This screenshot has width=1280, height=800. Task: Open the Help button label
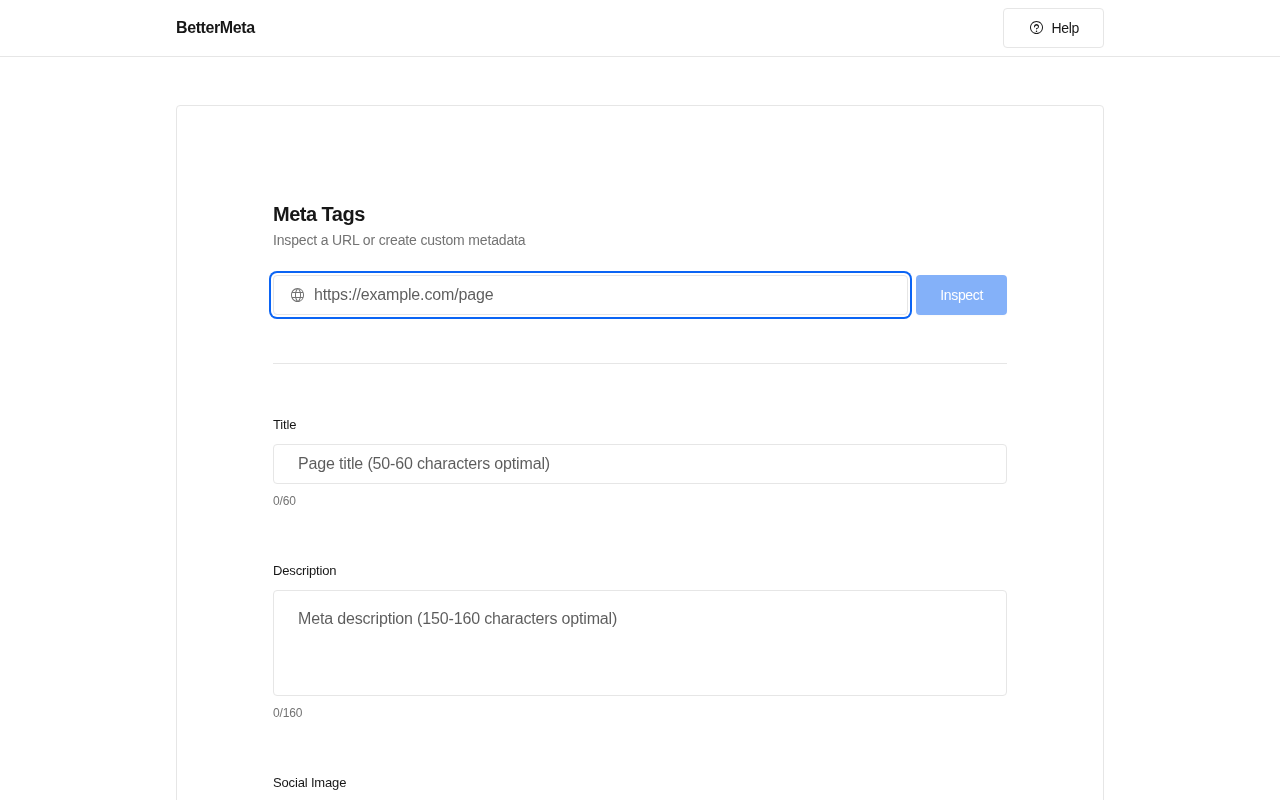tap(1065, 28)
